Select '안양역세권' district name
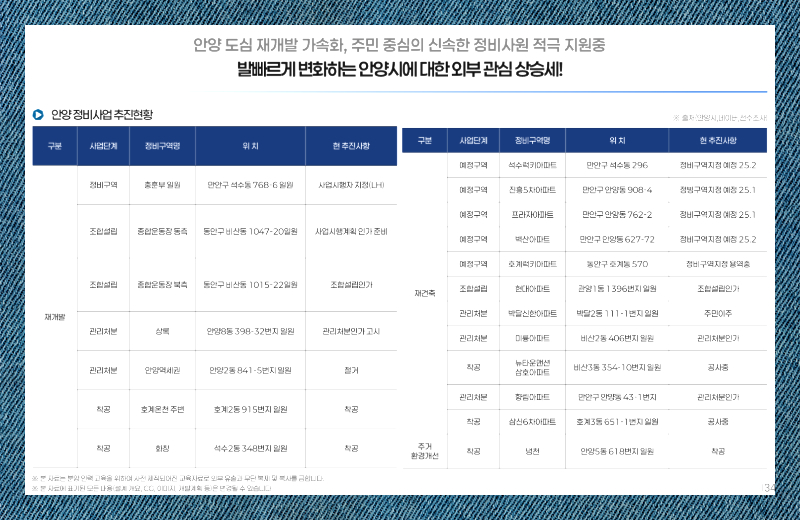Screen dimensions: 800x520 click(162, 370)
